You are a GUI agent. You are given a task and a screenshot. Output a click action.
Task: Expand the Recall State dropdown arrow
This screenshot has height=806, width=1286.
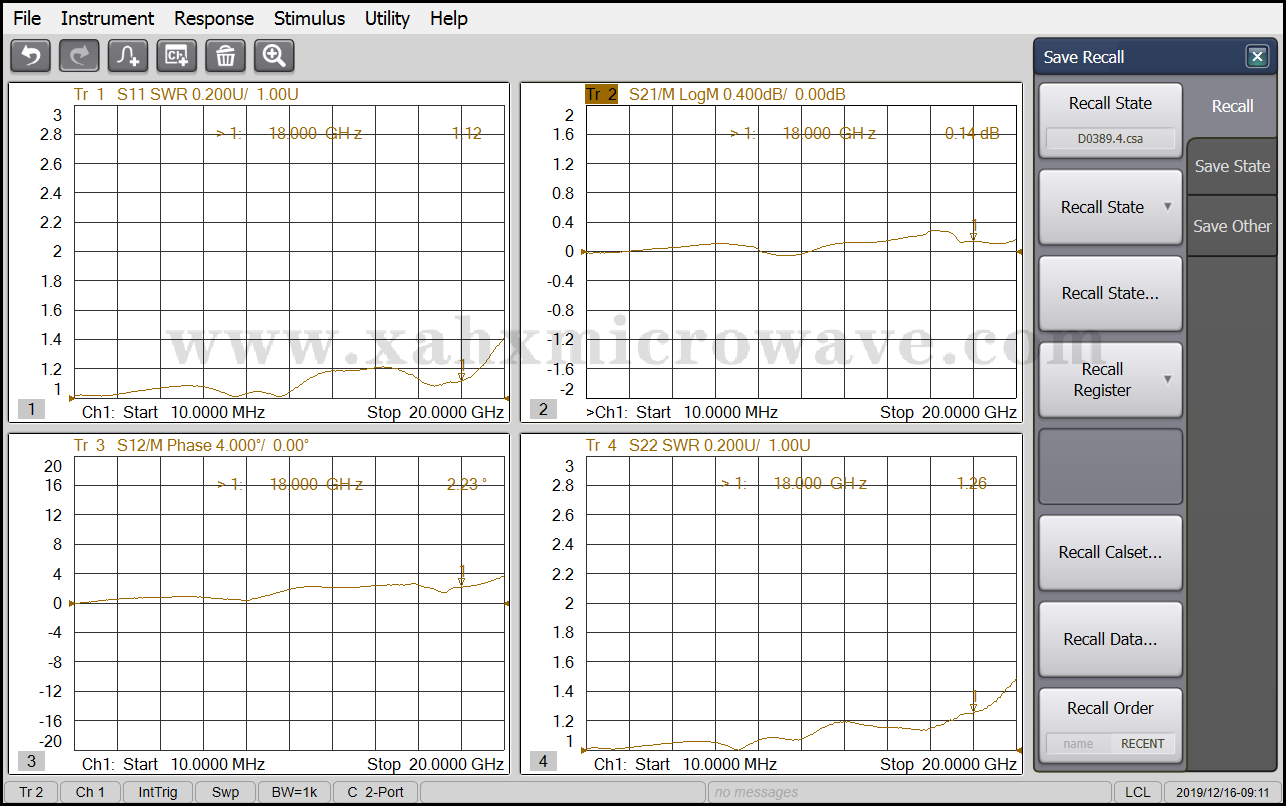click(x=1167, y=207)
